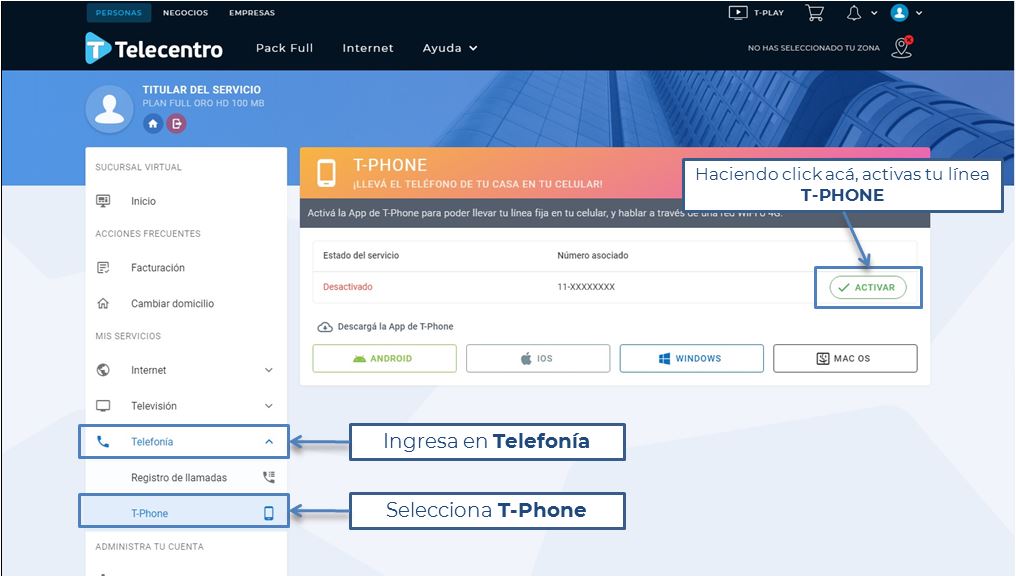Expand the Ayuda dropdown menu
The height and width of the screenshot is (577, 1016).
(450, 48)
